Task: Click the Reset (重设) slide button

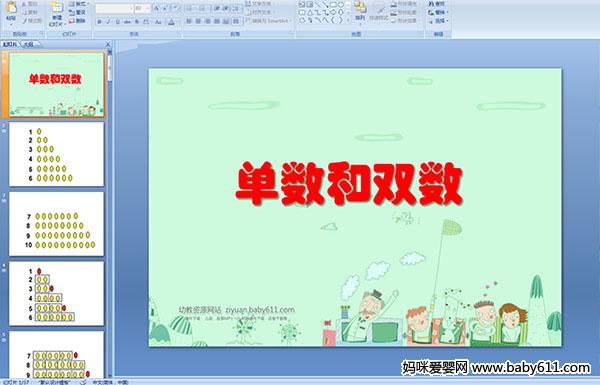Action: click(78, 13)
